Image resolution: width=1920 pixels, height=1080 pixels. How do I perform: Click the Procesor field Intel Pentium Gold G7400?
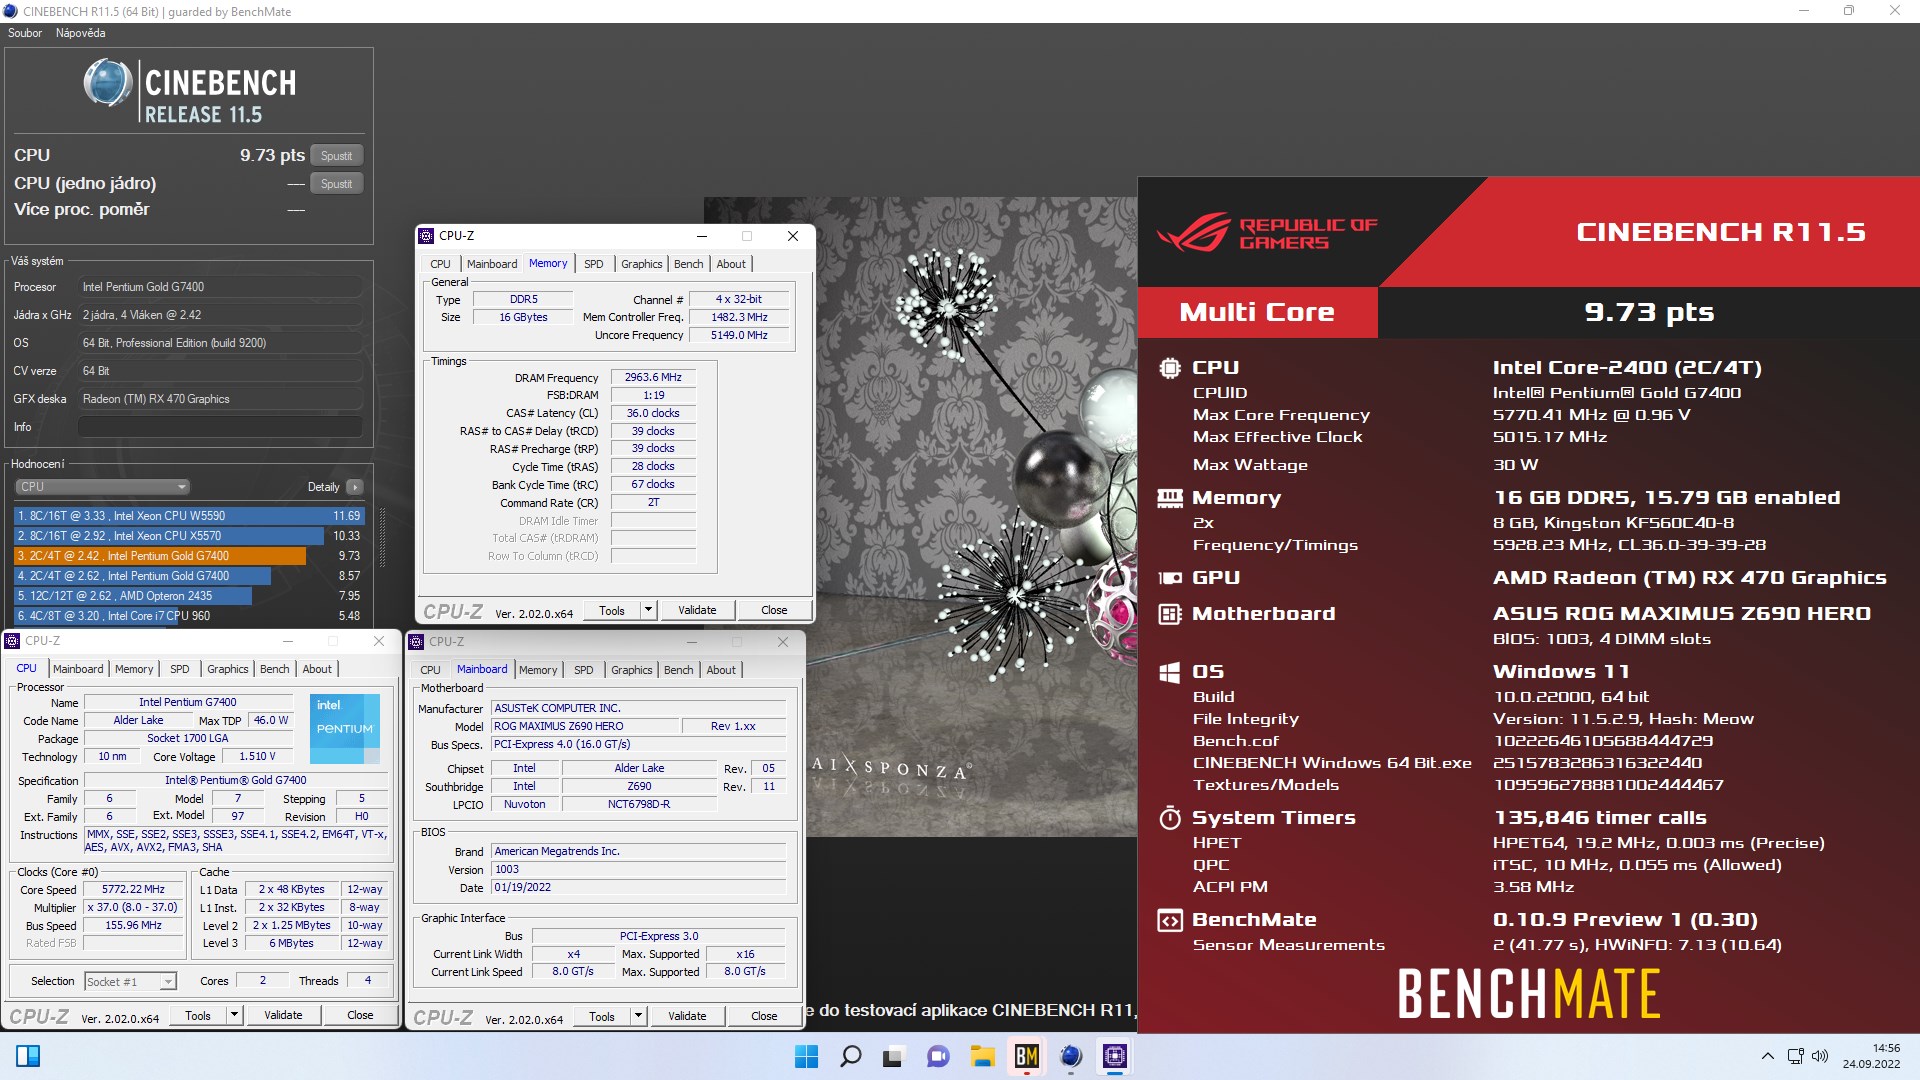[x=220, y=287]
